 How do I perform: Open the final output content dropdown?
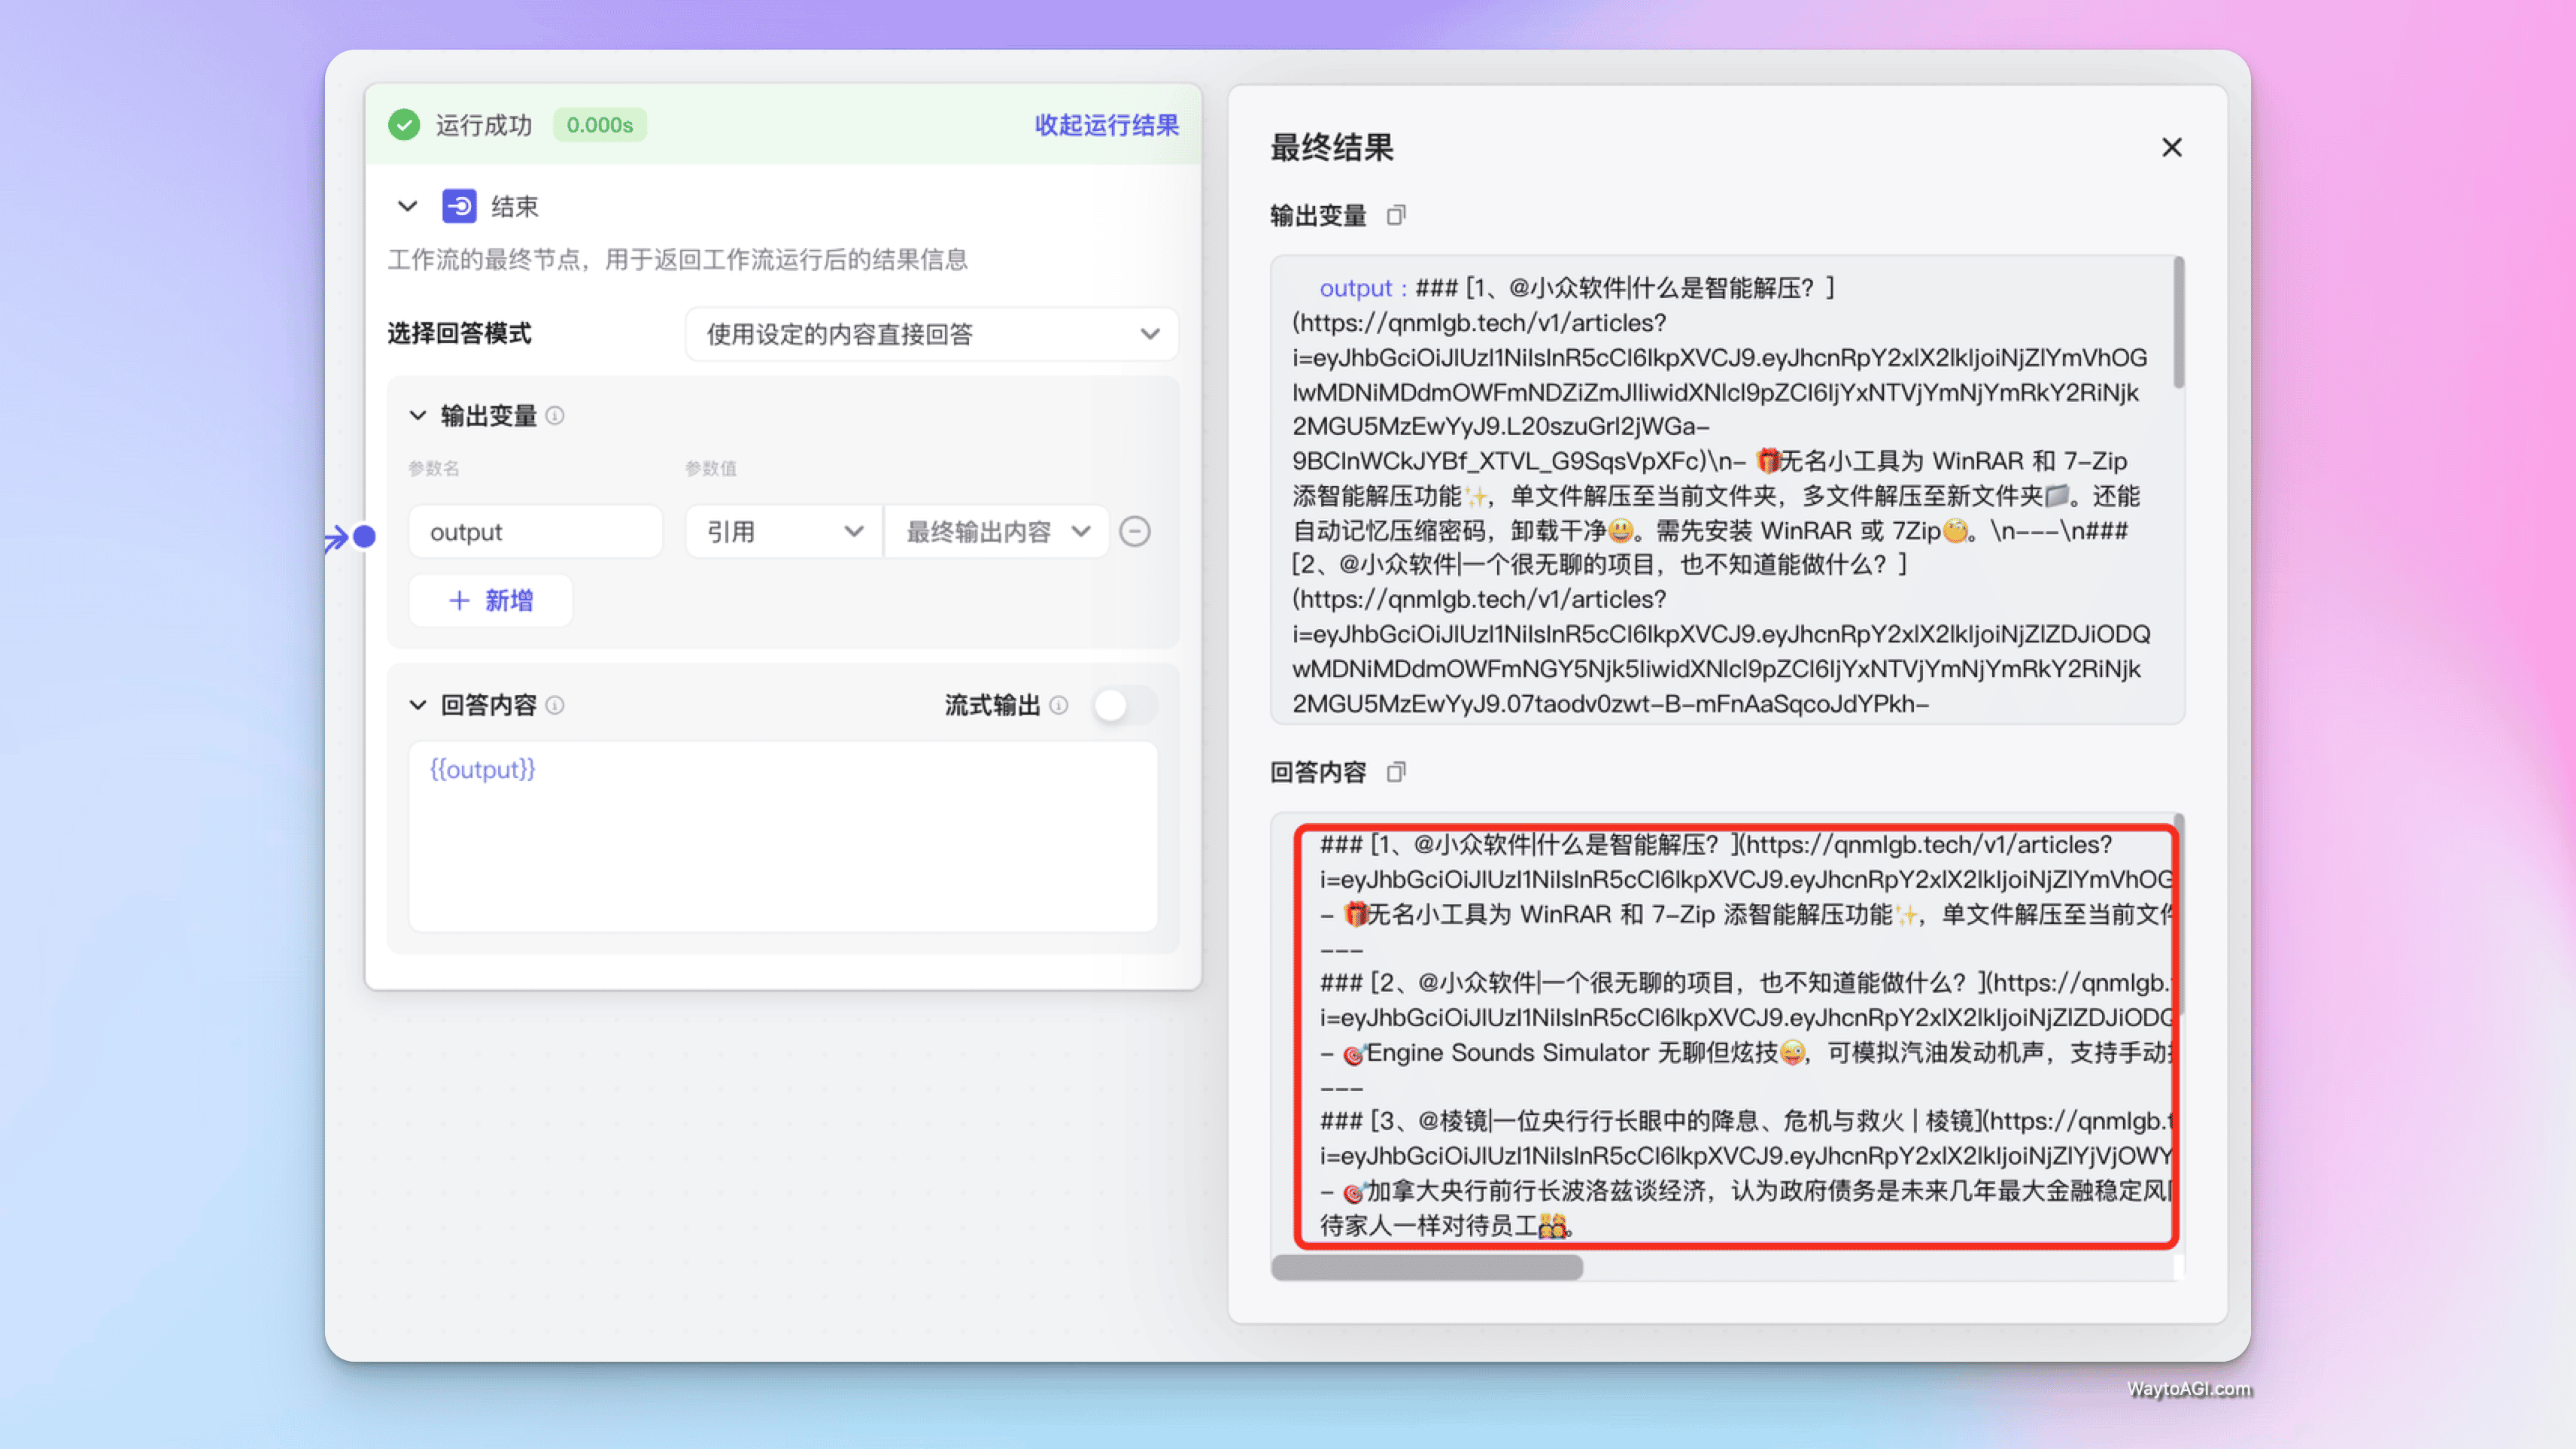(997, 531)
